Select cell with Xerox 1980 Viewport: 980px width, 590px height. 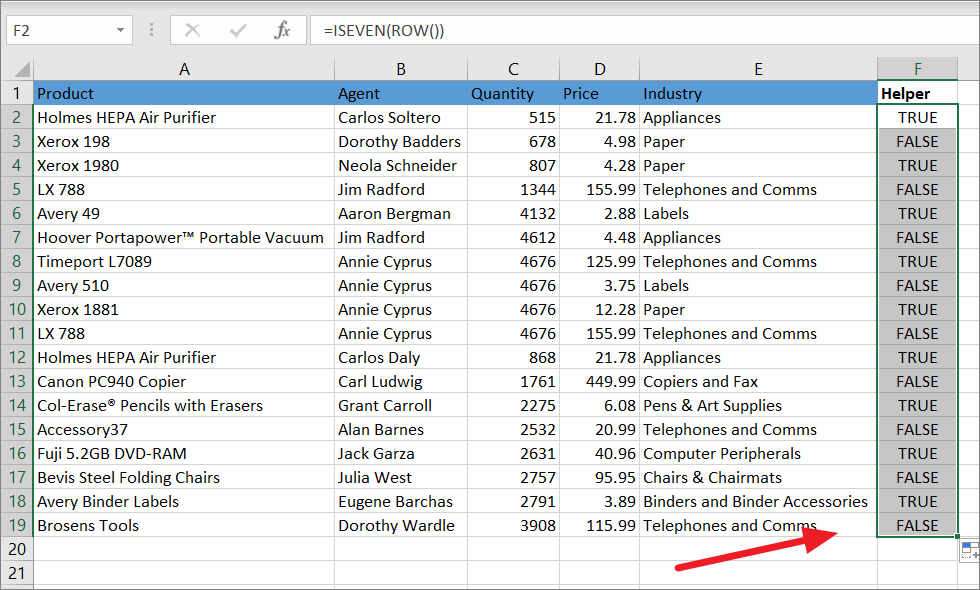point(184,166)
